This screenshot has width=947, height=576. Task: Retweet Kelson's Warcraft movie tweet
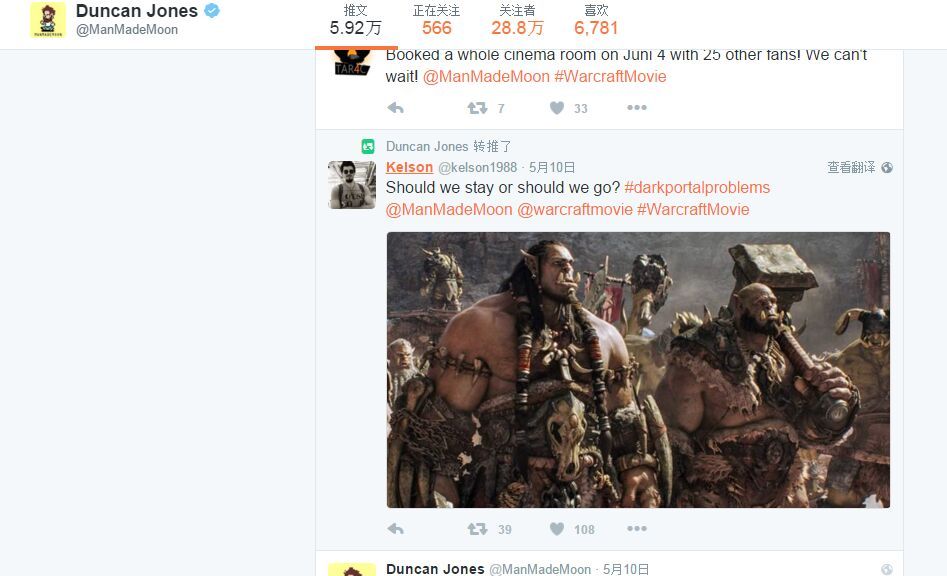tap(478, 529)
